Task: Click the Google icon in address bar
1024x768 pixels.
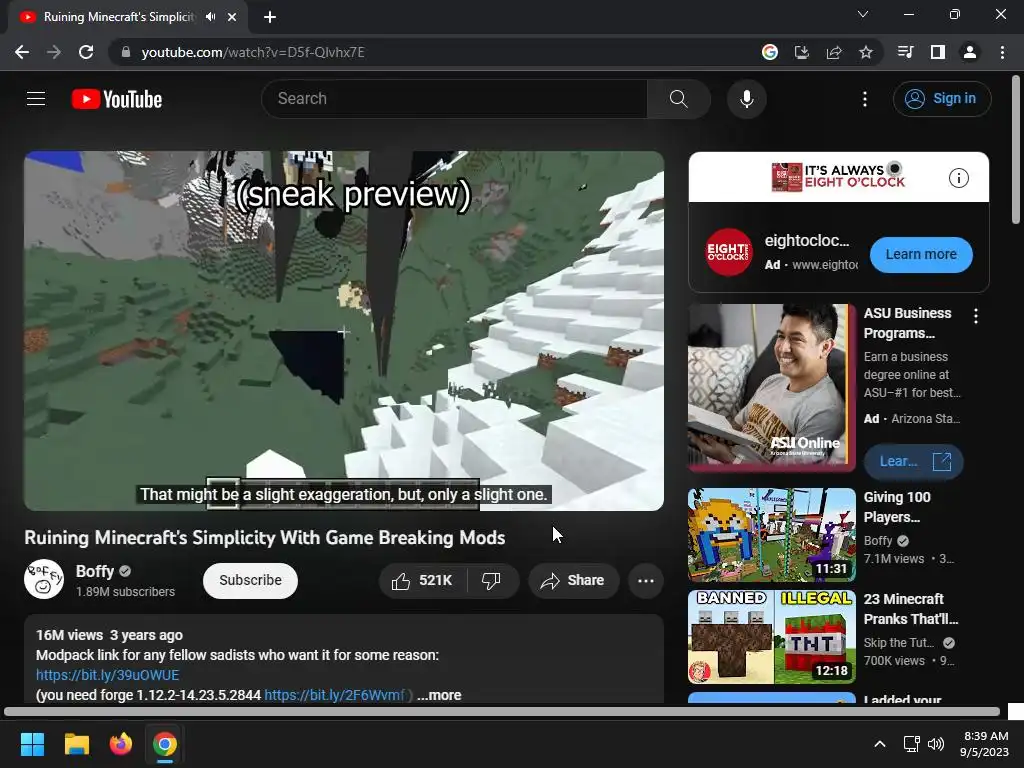Action: click(x=770, y=52)
